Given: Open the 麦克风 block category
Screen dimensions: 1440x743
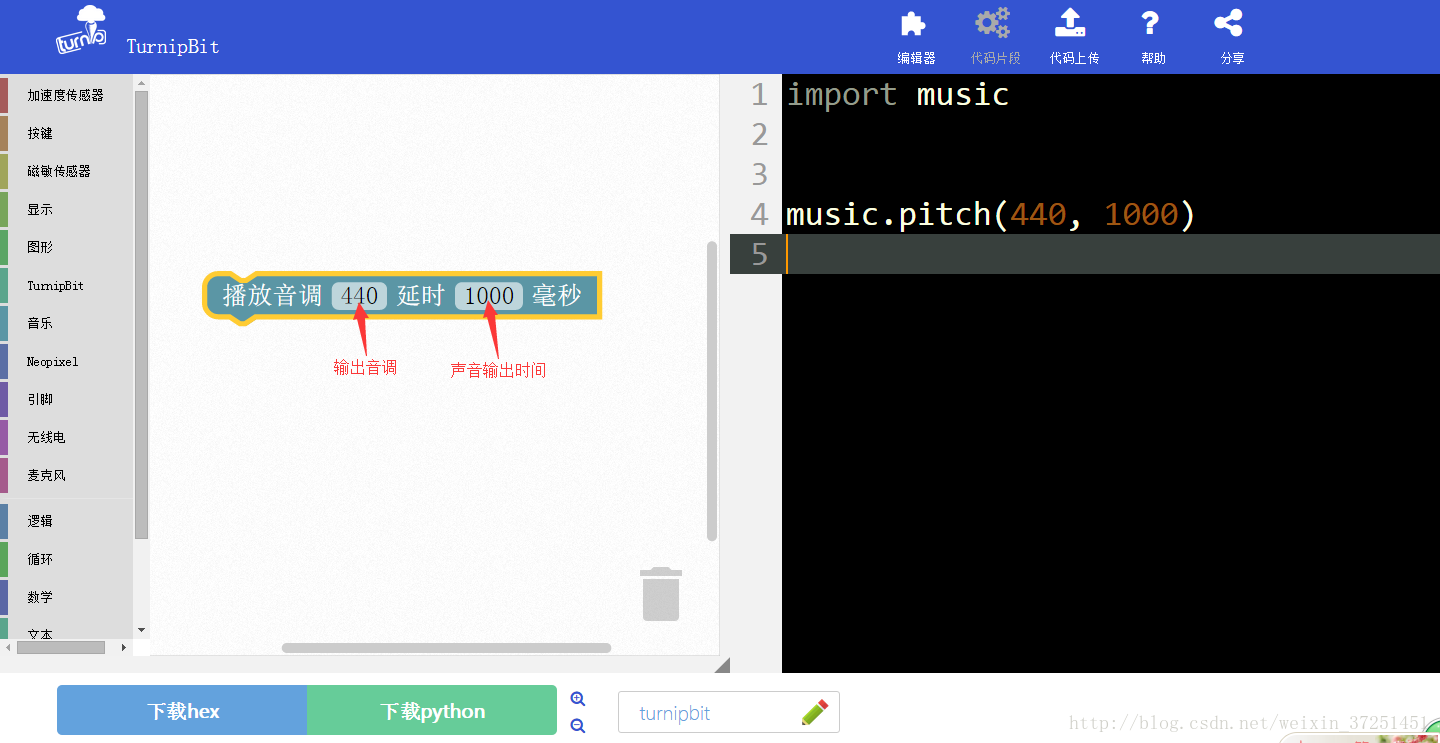Looking at the screenshot, I should pyautogui.click(x=66, y=475).
